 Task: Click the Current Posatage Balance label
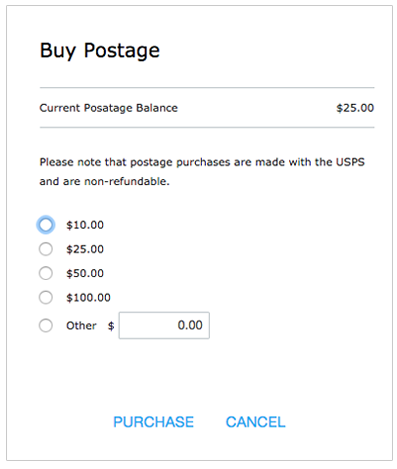[x=109, y=108]
